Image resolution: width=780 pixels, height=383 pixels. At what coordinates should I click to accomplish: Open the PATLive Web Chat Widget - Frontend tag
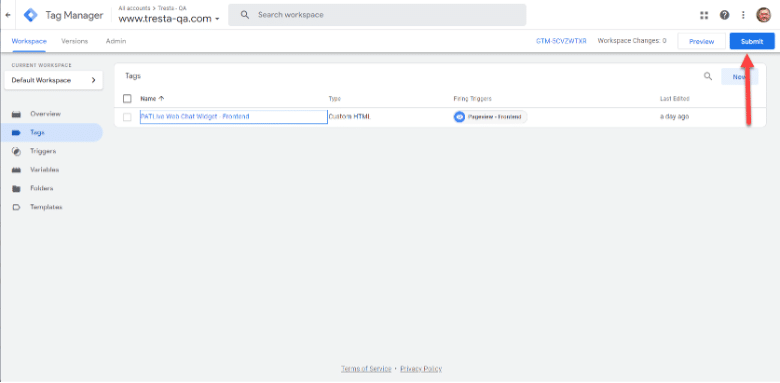(195, 116)
